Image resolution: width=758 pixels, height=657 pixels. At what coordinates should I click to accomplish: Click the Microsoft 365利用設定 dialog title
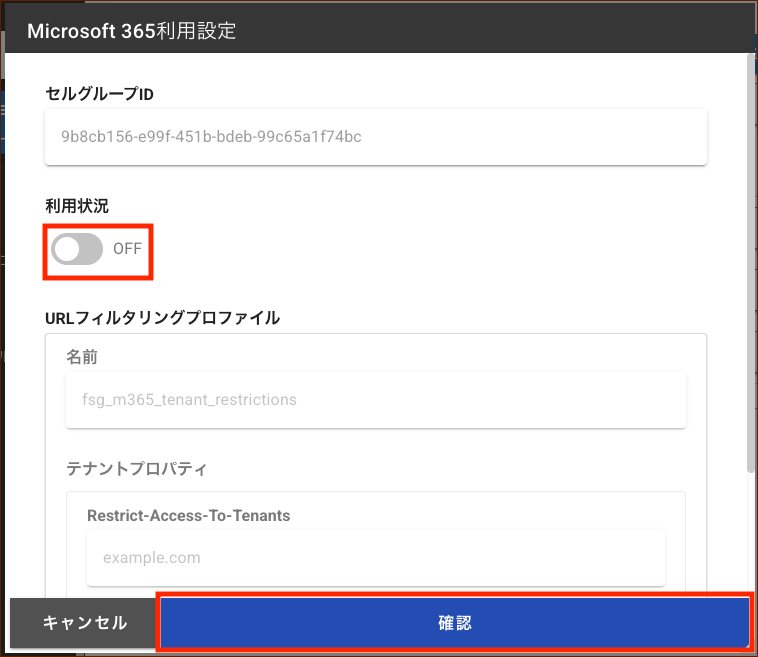131,31
